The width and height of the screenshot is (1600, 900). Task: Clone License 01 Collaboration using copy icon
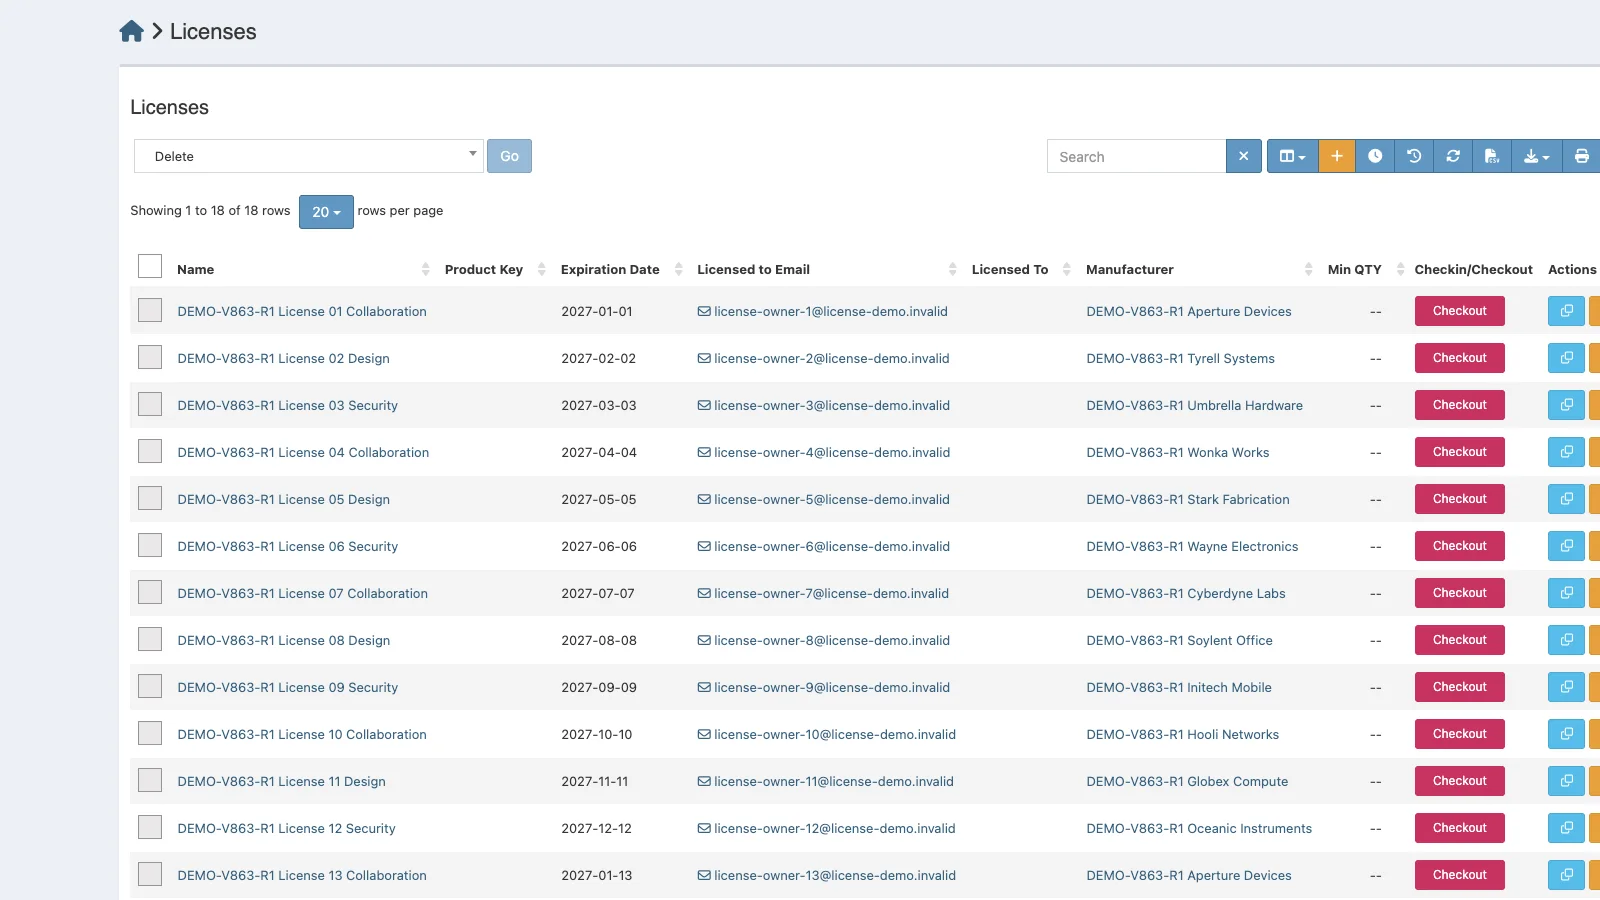pos(1566,311)
